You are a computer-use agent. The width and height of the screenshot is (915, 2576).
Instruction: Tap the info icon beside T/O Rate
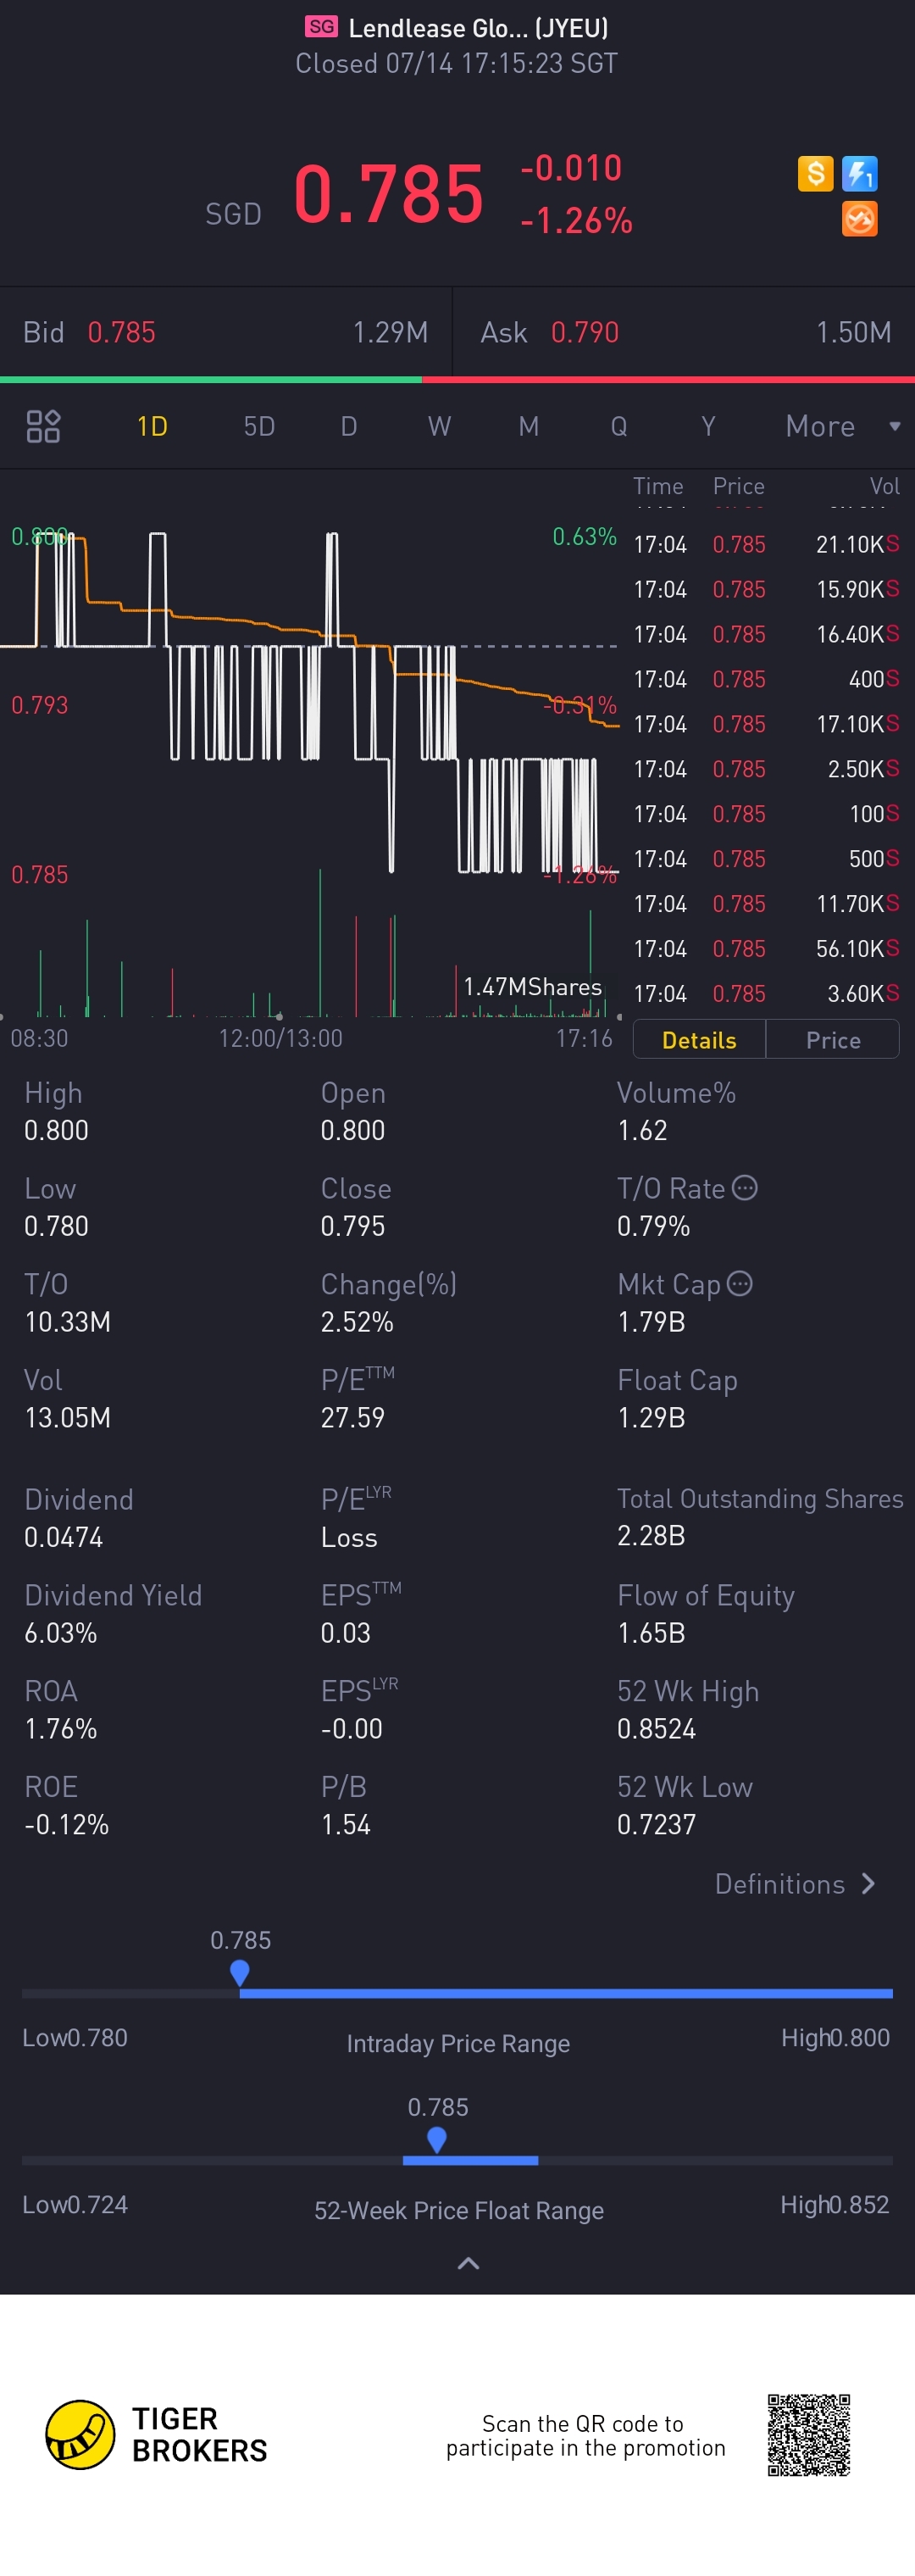pos(745,1188)
